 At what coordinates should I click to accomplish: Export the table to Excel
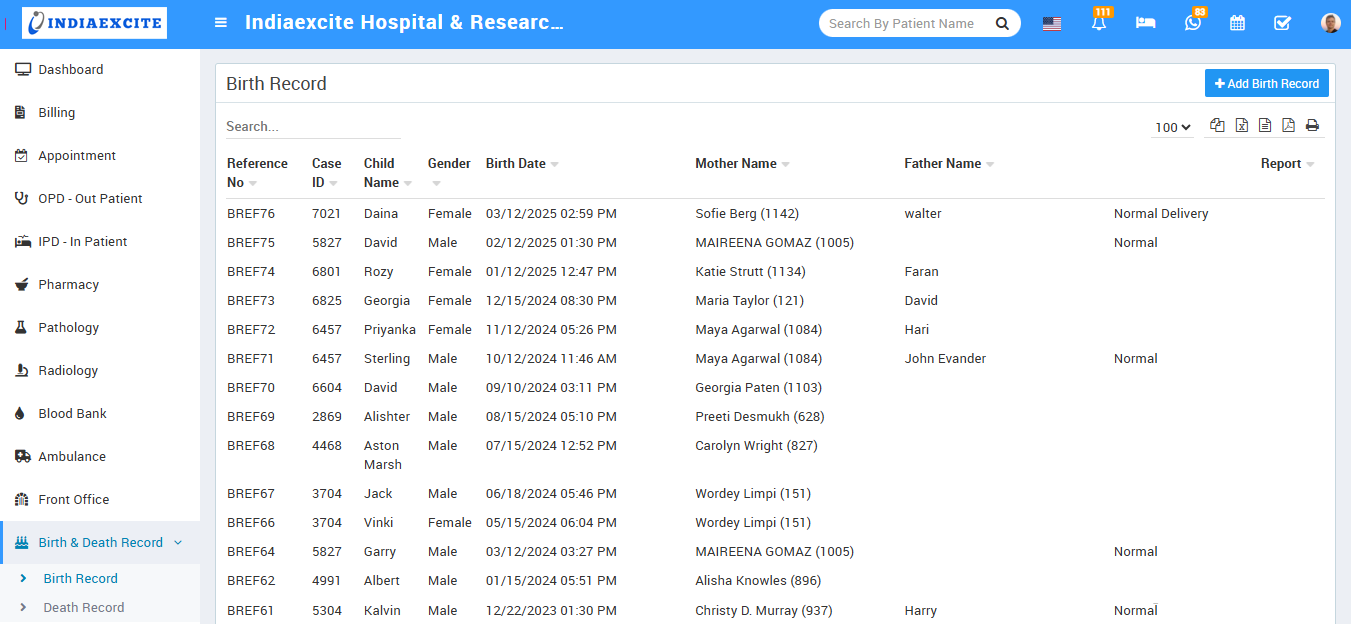pyautogui.click(x=1241, y=125)
